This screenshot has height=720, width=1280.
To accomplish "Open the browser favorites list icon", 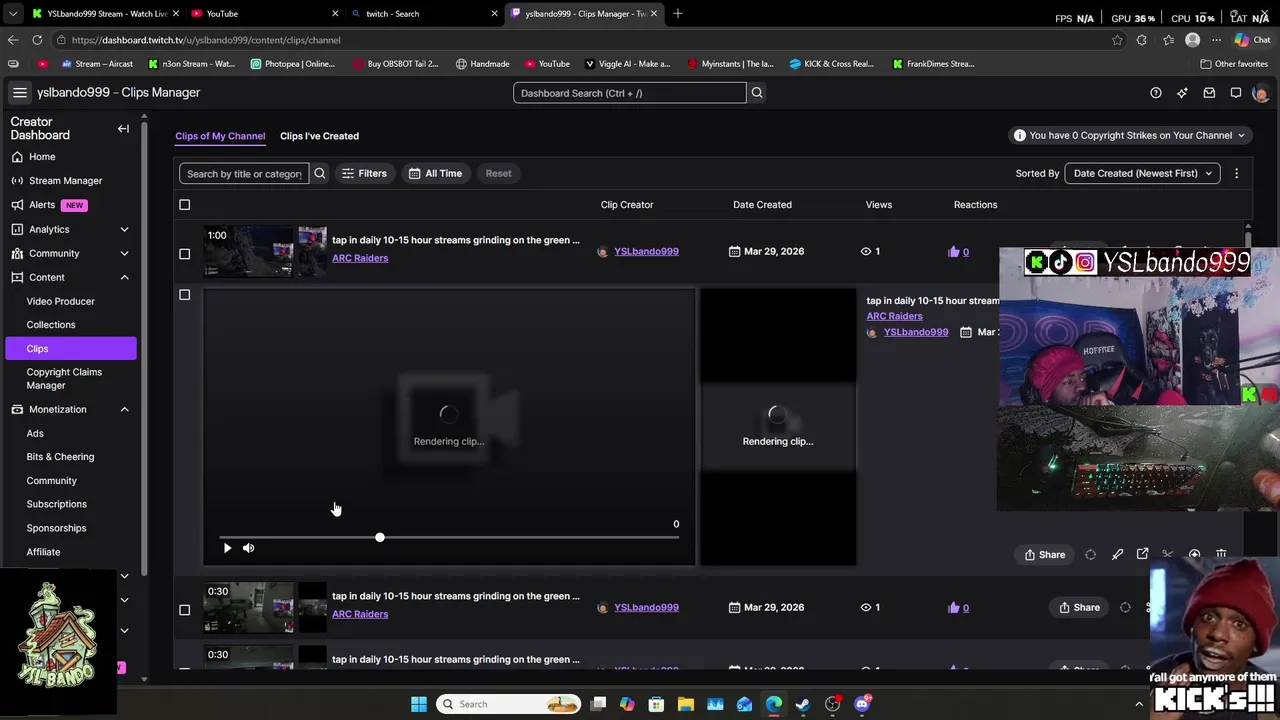I will point(1168,40).
